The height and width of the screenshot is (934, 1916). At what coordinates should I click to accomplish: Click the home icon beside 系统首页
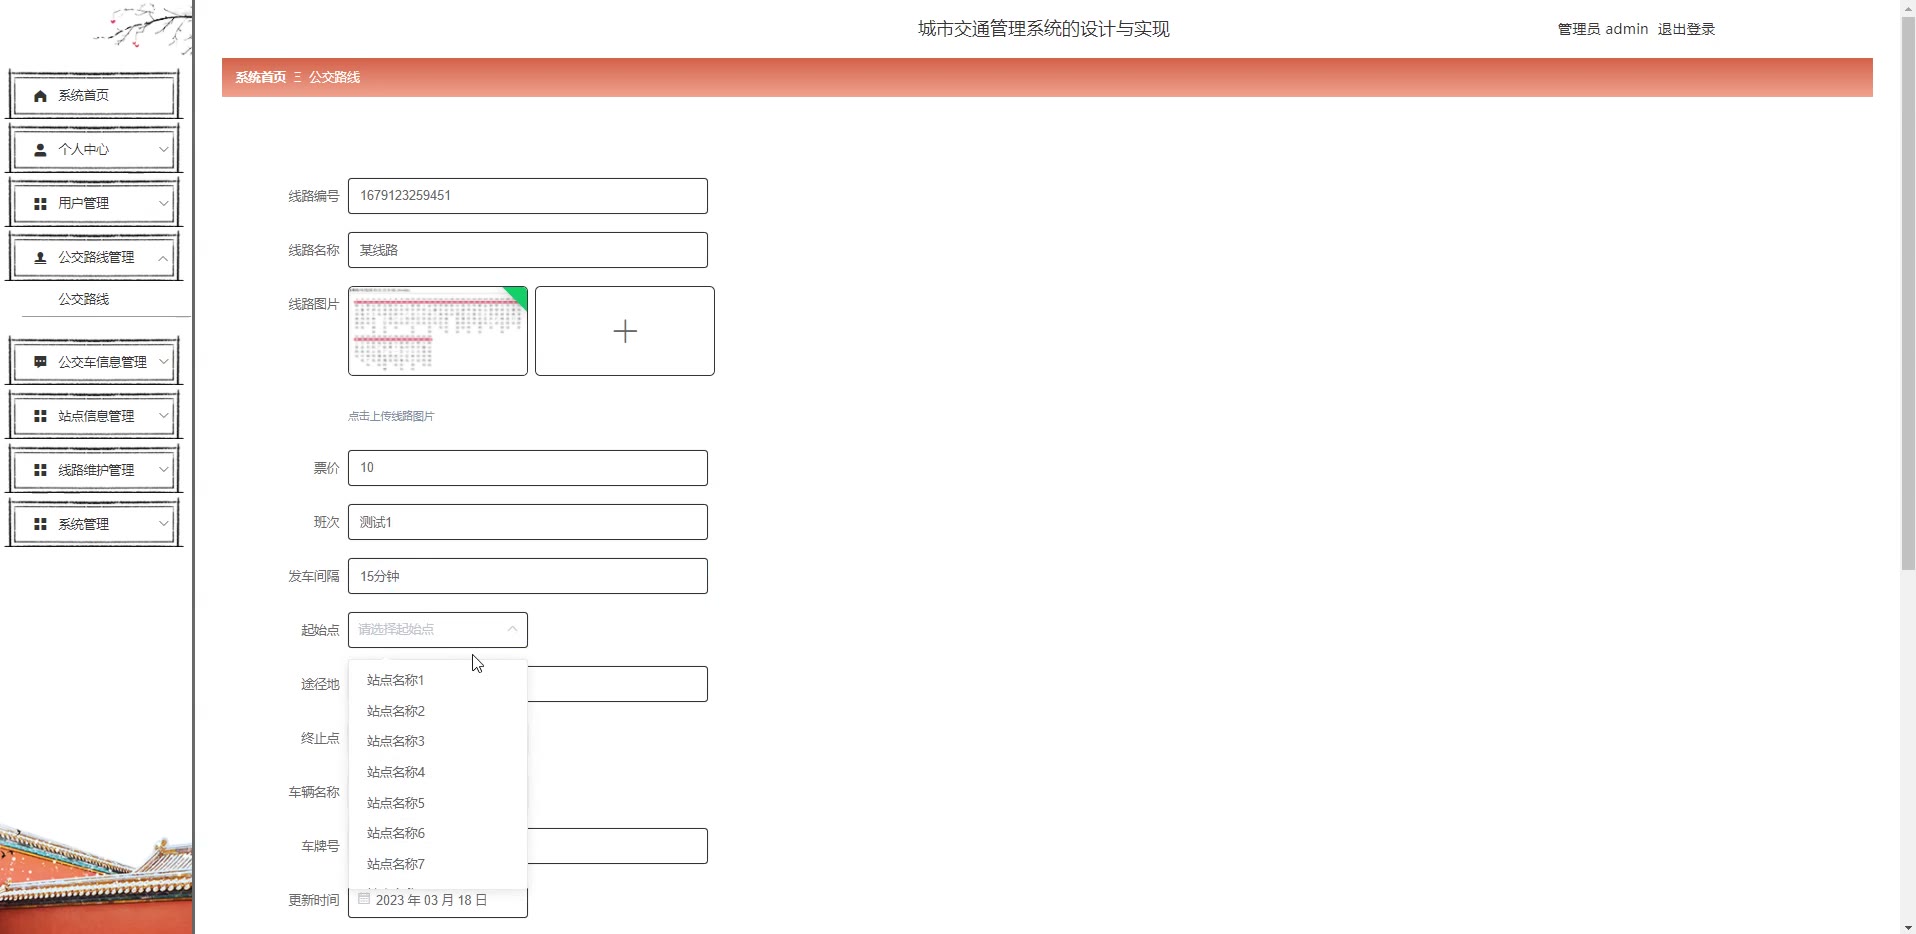tap(40, 96)
